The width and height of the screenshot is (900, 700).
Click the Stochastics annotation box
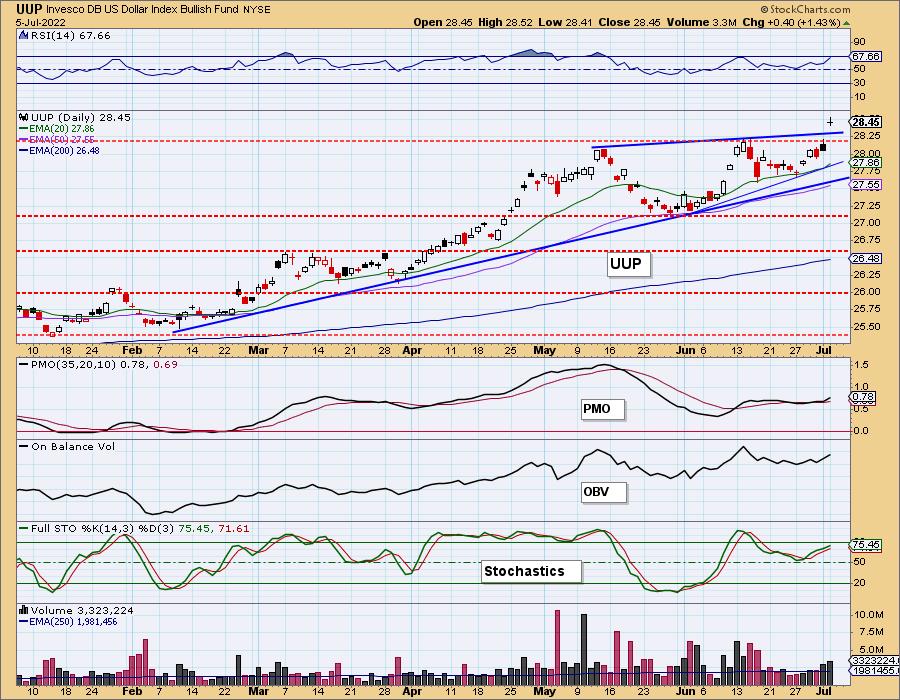pos(530,571)
